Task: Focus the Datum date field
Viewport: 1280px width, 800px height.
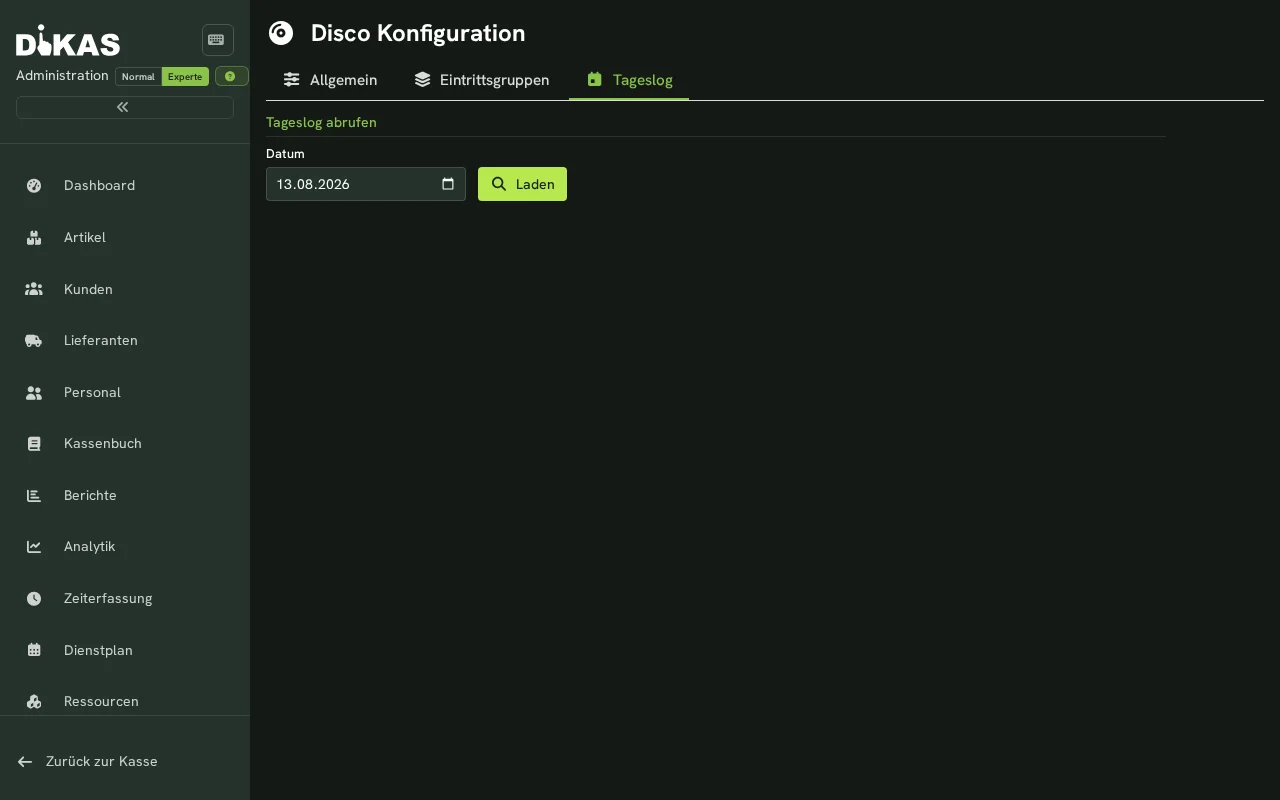Action: (x=366, y=184)
